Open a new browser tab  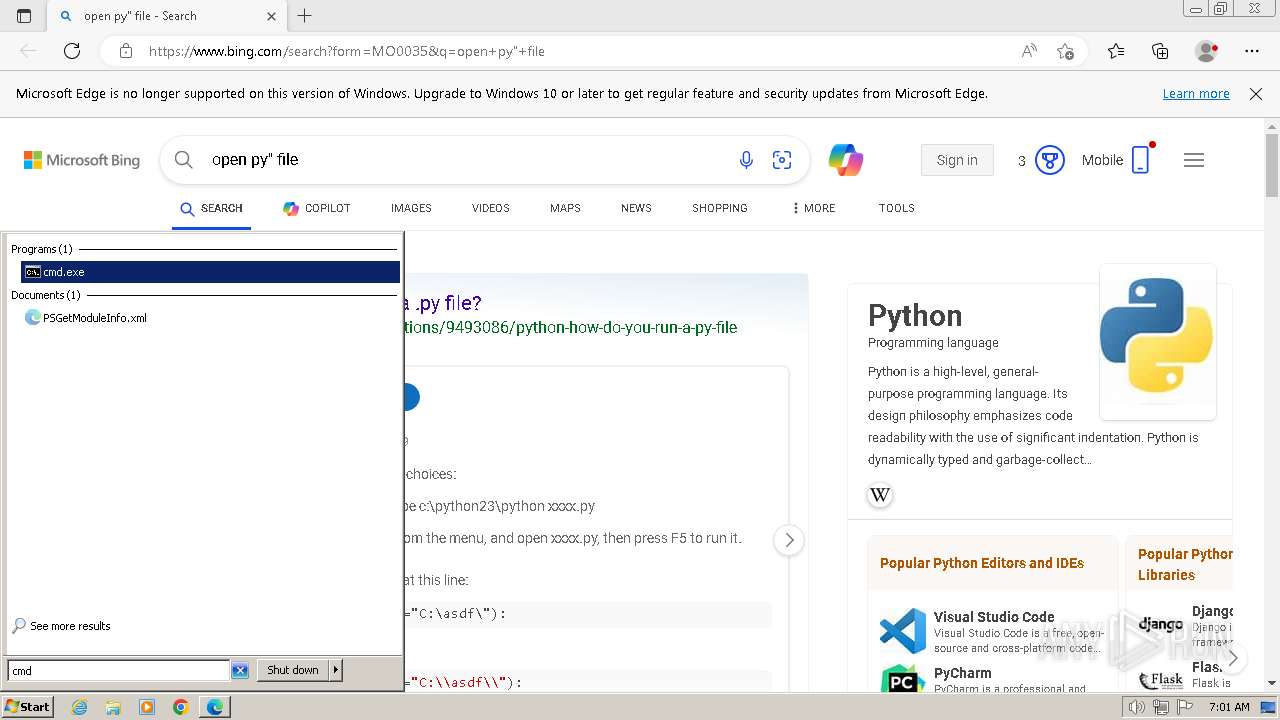pos(305,16)
